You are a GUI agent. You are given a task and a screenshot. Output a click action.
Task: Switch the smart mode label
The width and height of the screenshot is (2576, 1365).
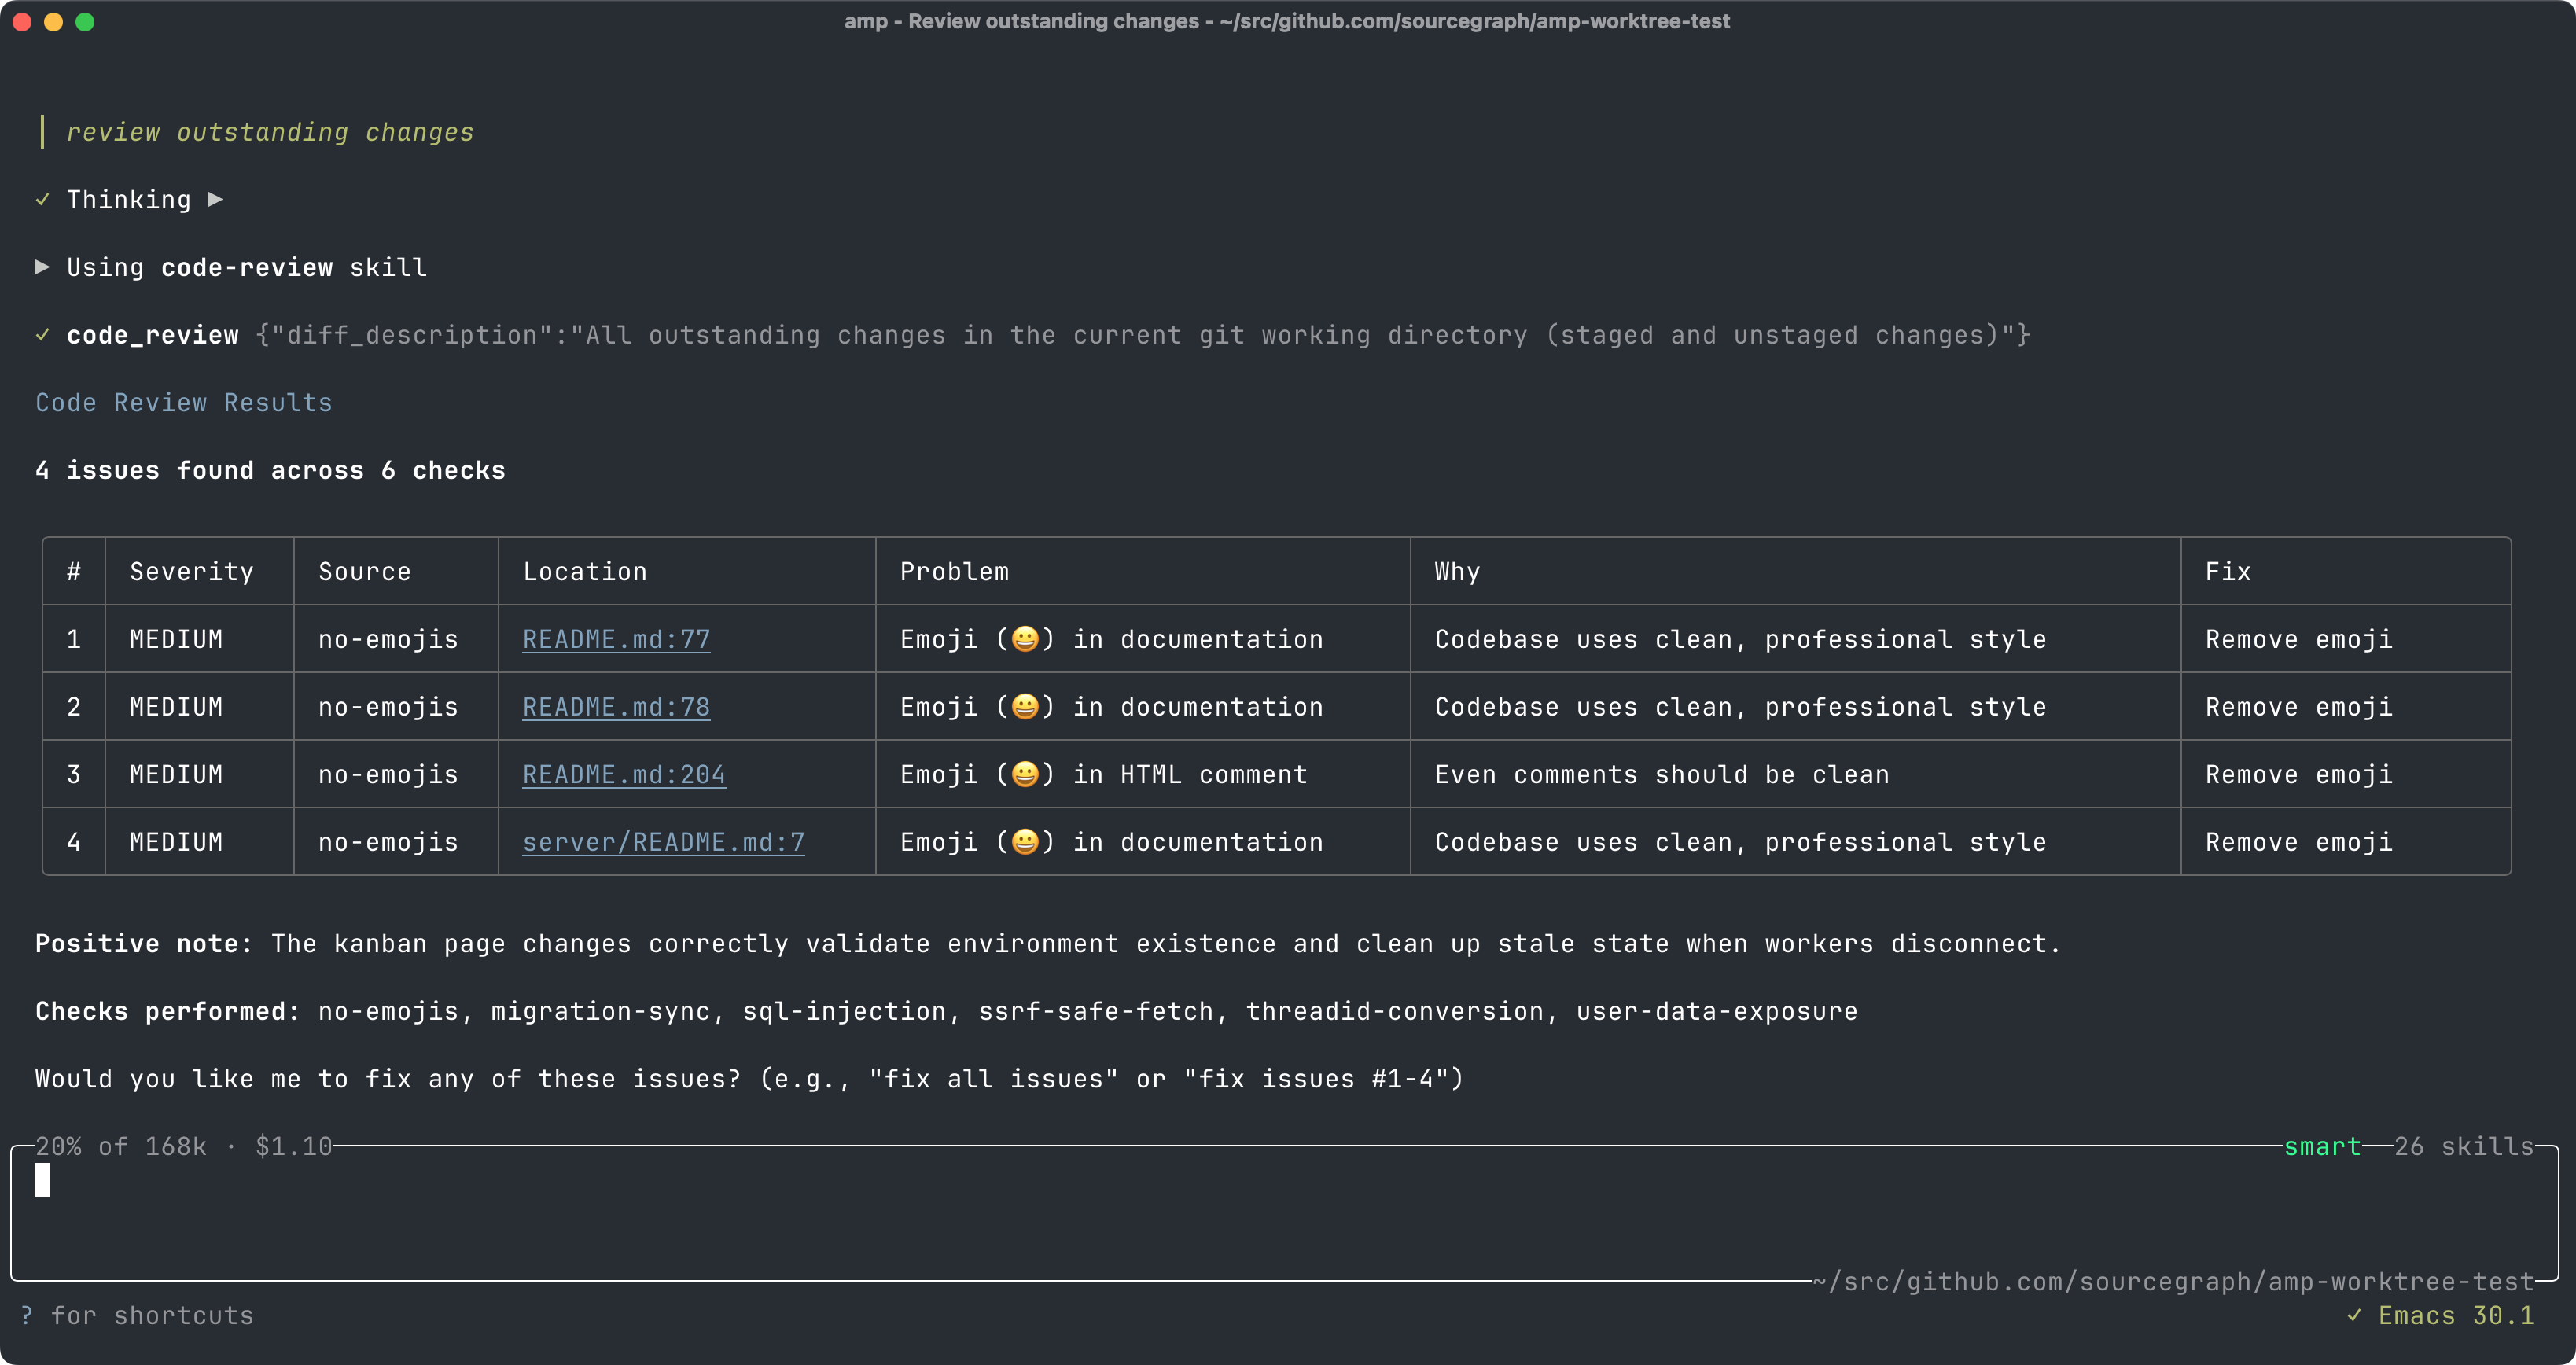coord(2321,1147)
